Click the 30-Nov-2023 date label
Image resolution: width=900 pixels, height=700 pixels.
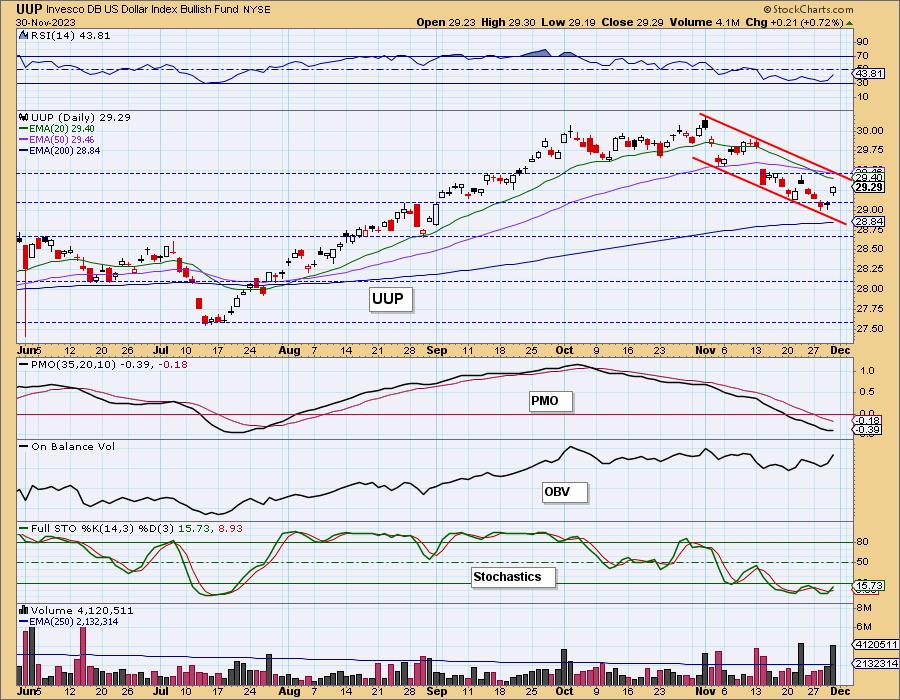(44, 23)
